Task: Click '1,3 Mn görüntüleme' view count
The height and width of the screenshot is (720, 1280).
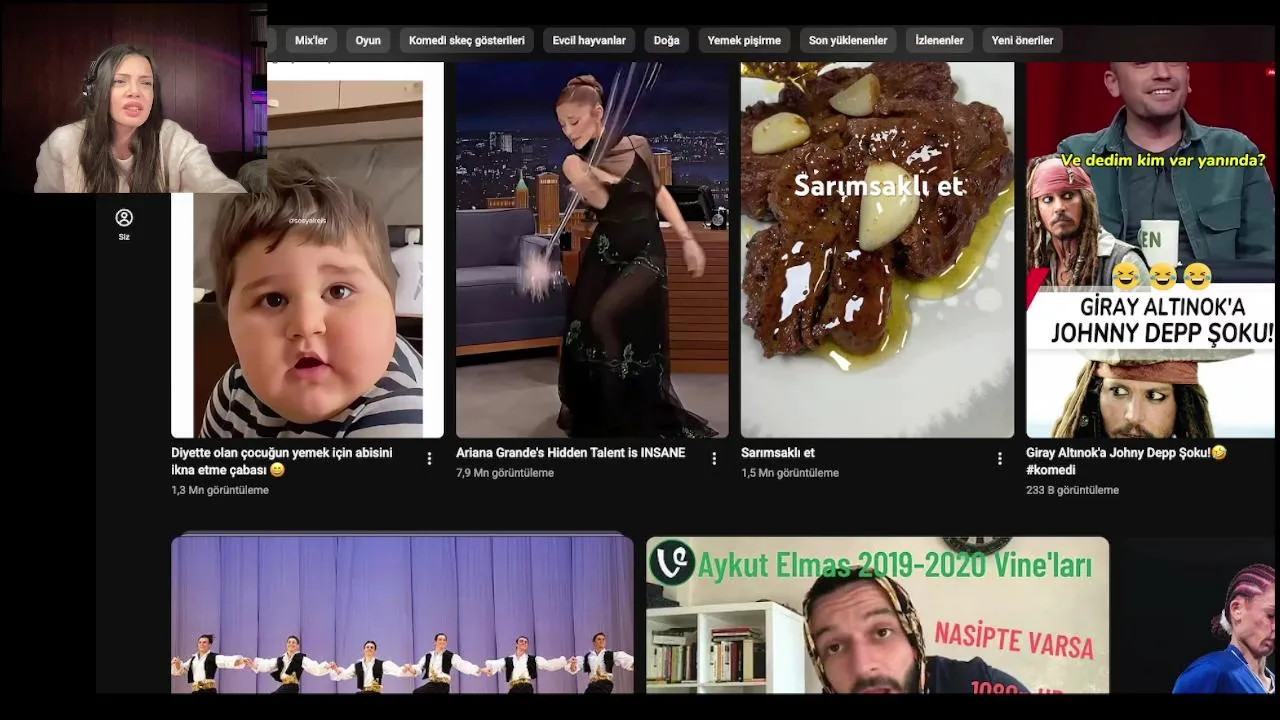Action: (220, 490)
